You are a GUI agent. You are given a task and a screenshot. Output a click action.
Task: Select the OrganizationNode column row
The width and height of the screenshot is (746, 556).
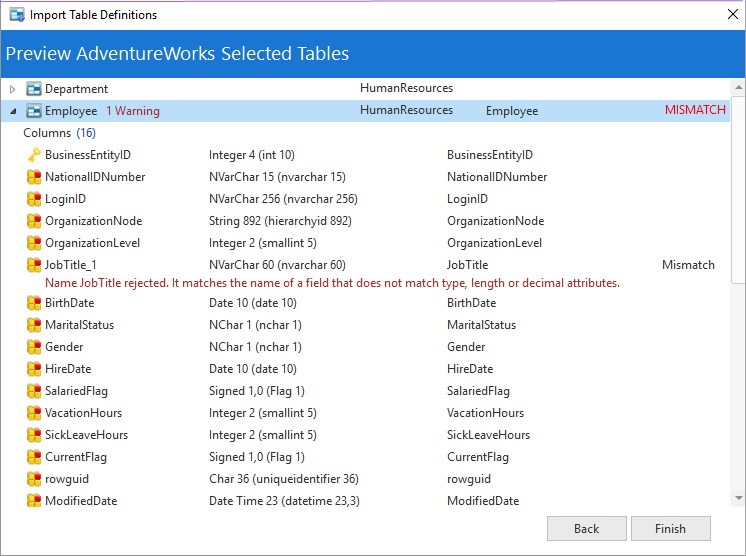(x=93, y=221)
